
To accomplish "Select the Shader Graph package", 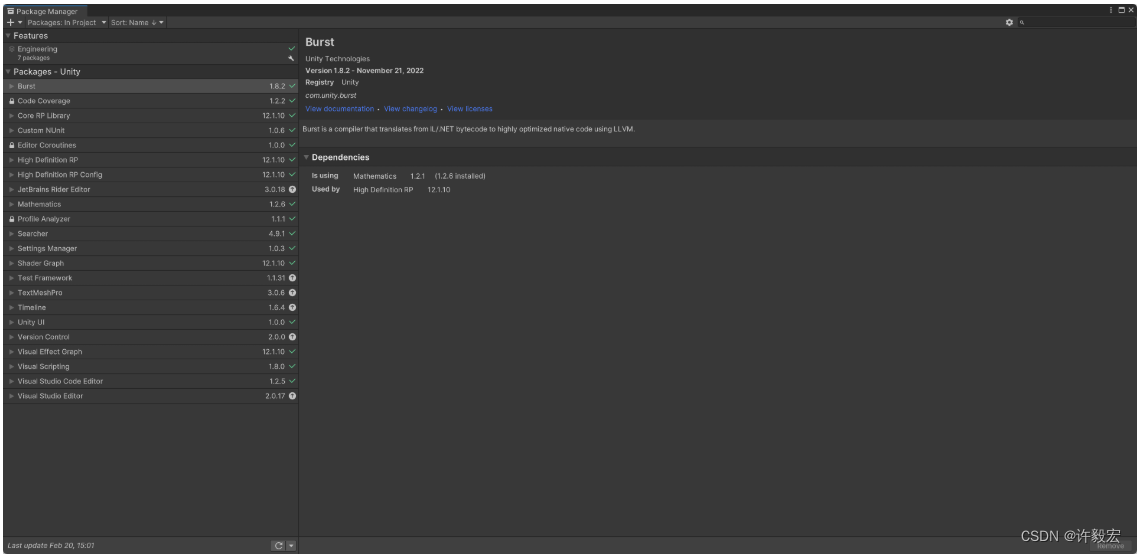I will click(151, 263).
